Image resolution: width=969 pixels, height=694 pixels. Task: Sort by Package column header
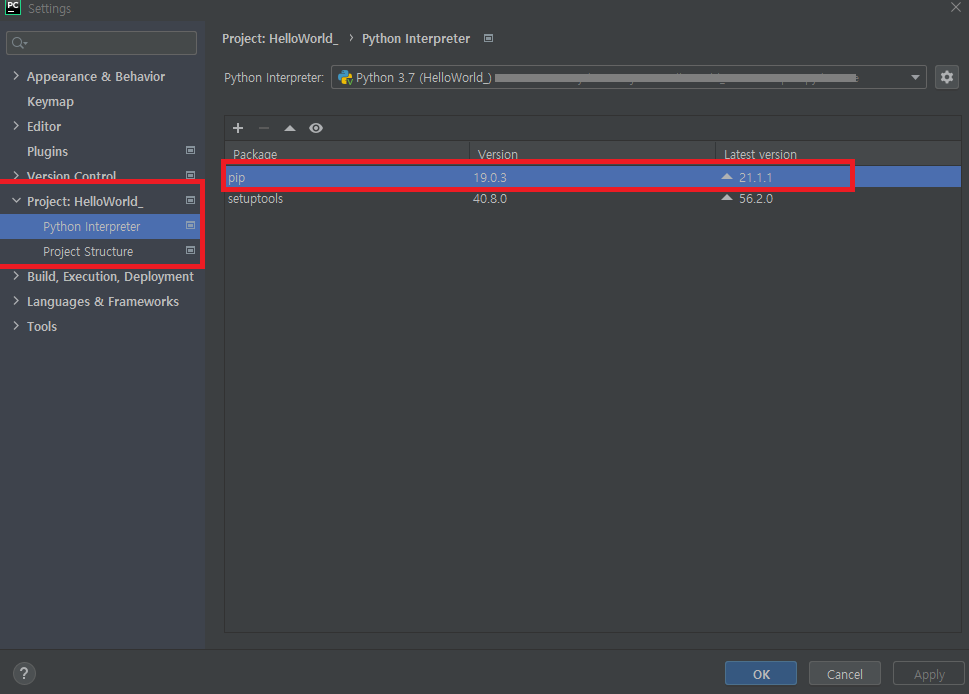347,153
